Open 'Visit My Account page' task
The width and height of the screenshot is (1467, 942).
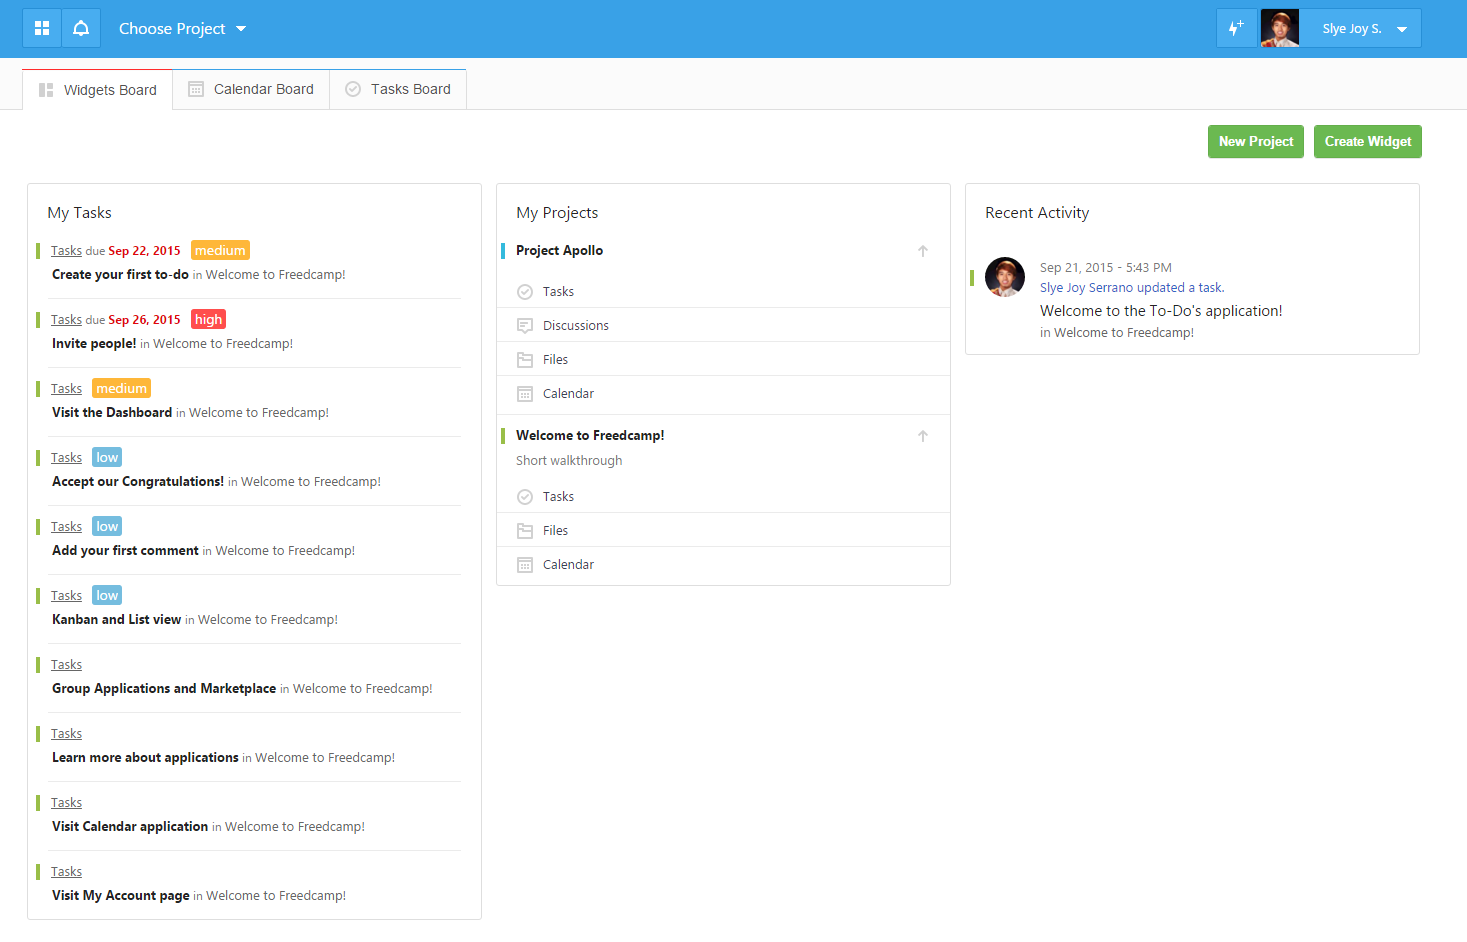pyautogui.click(x=121, y=896)
